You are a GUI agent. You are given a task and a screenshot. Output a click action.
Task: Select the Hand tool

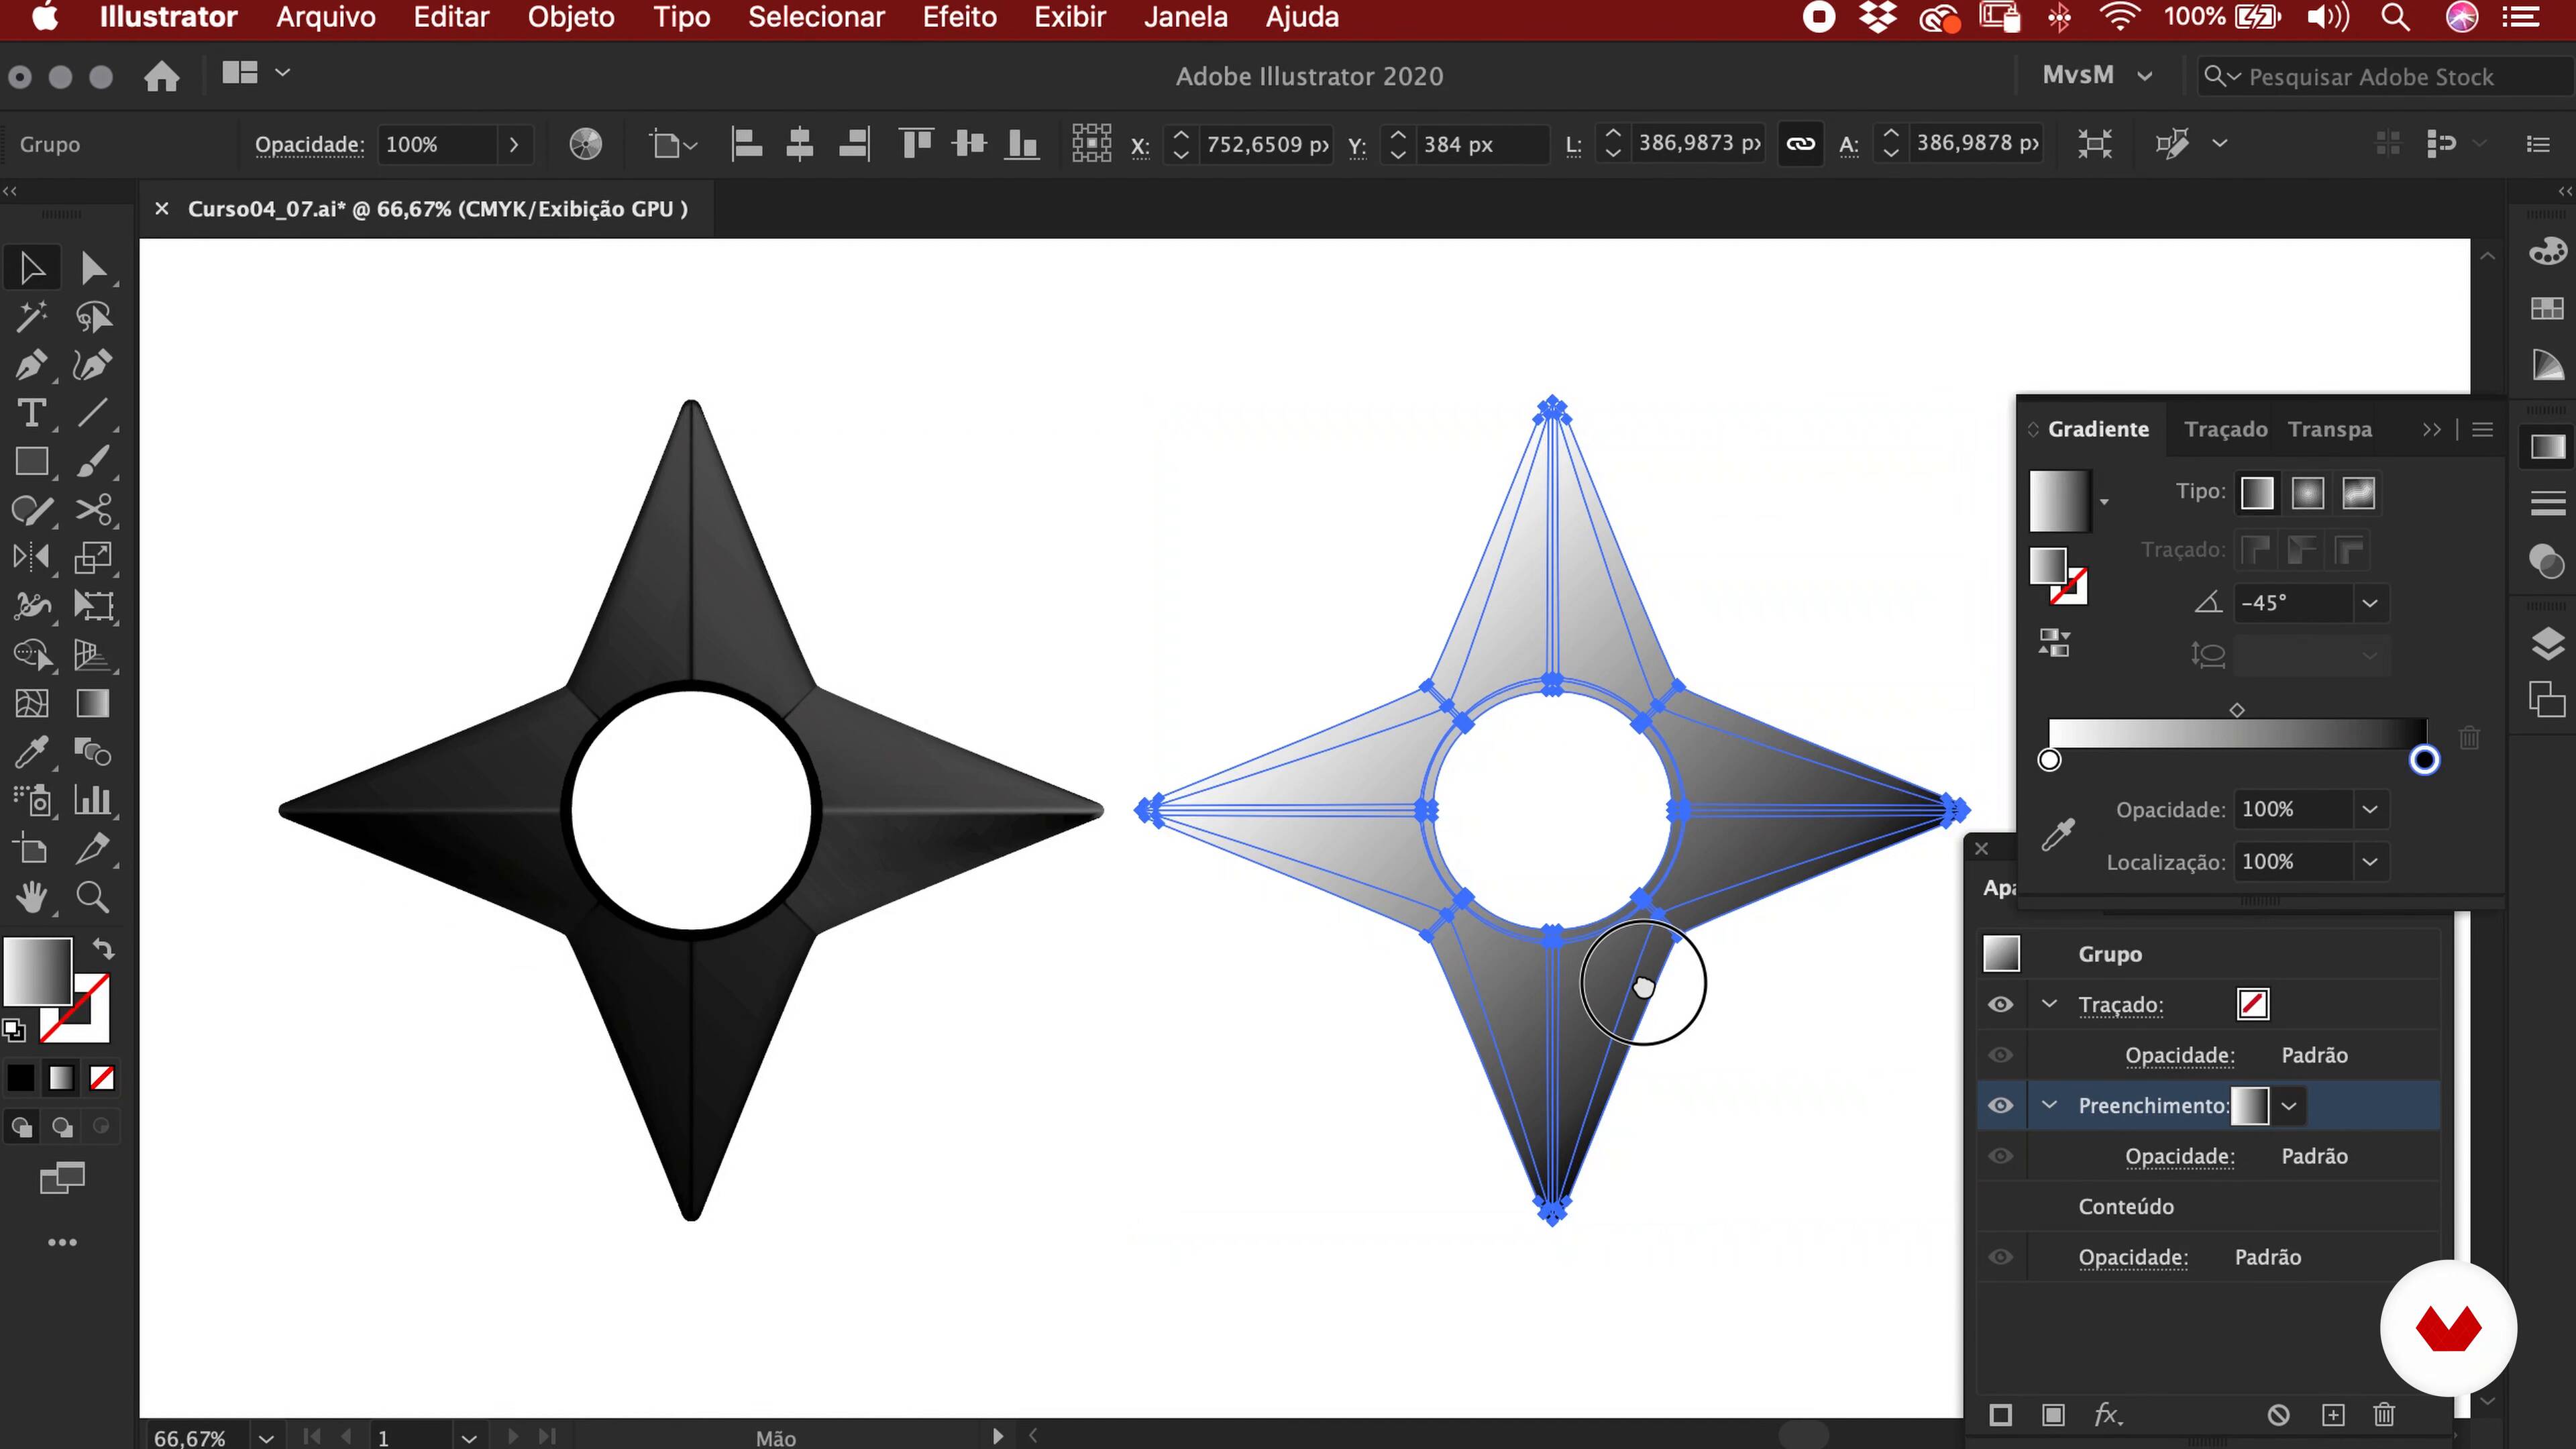click(x=32, y=897)
